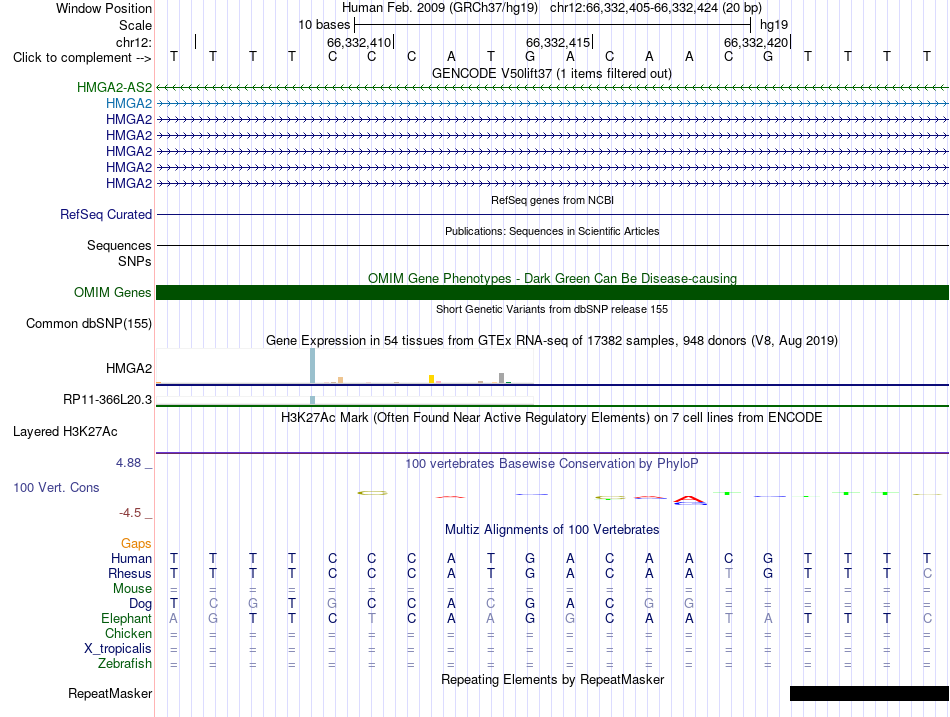Image resolution: width=950 pixels, height=717 pixels.
Task: Open the GENCODE V50lift37 track title
Action: [x=551, y=73]
